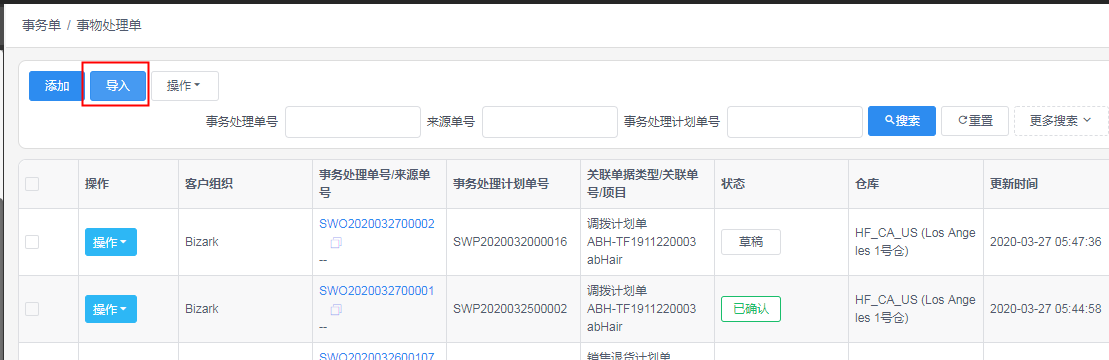Image resolution: width=1109 pixels, height=360 pixels.
Task: Click the 草稿 status badge
Action: point(751,242)
